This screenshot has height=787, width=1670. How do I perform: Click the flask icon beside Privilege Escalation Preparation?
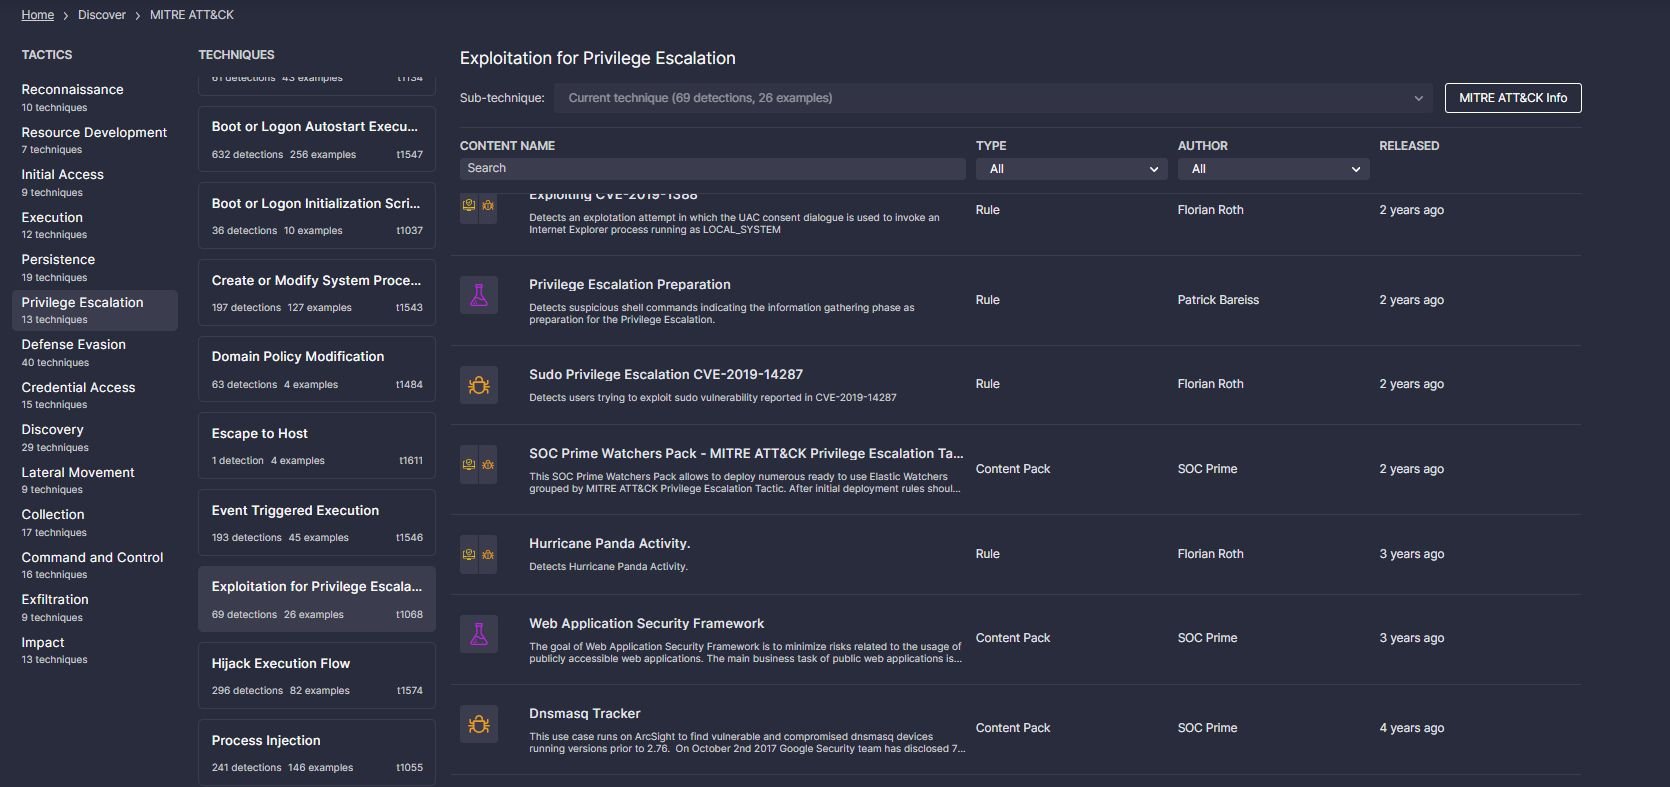479,295
